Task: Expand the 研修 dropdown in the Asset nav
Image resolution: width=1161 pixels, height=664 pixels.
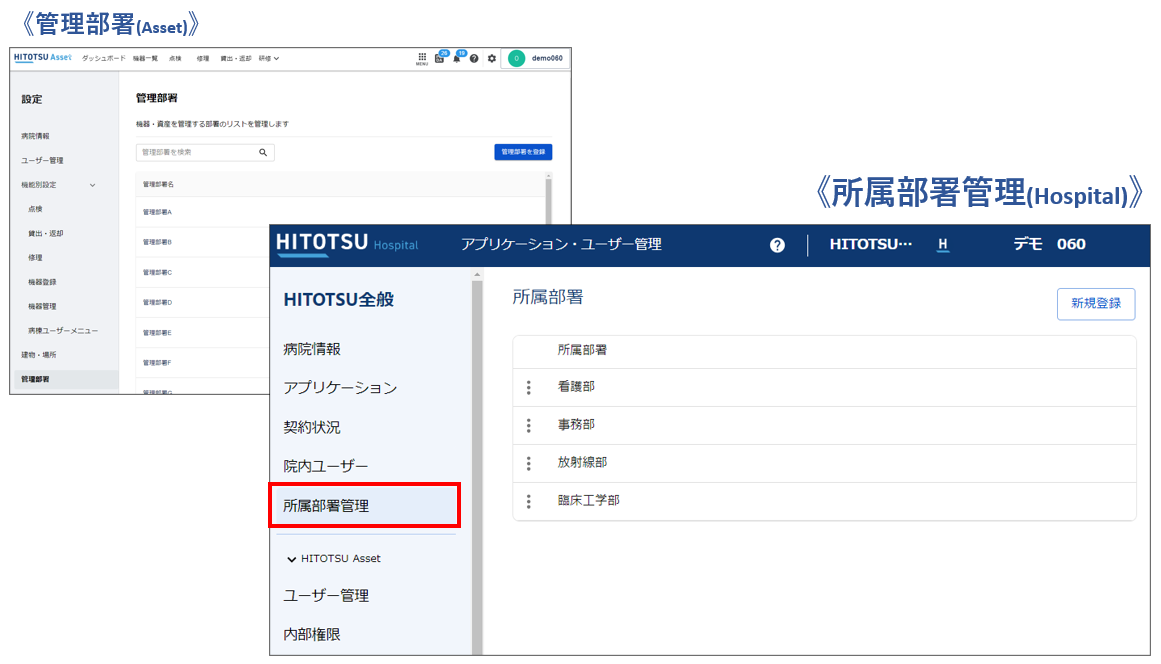Action: pos(269,58)
